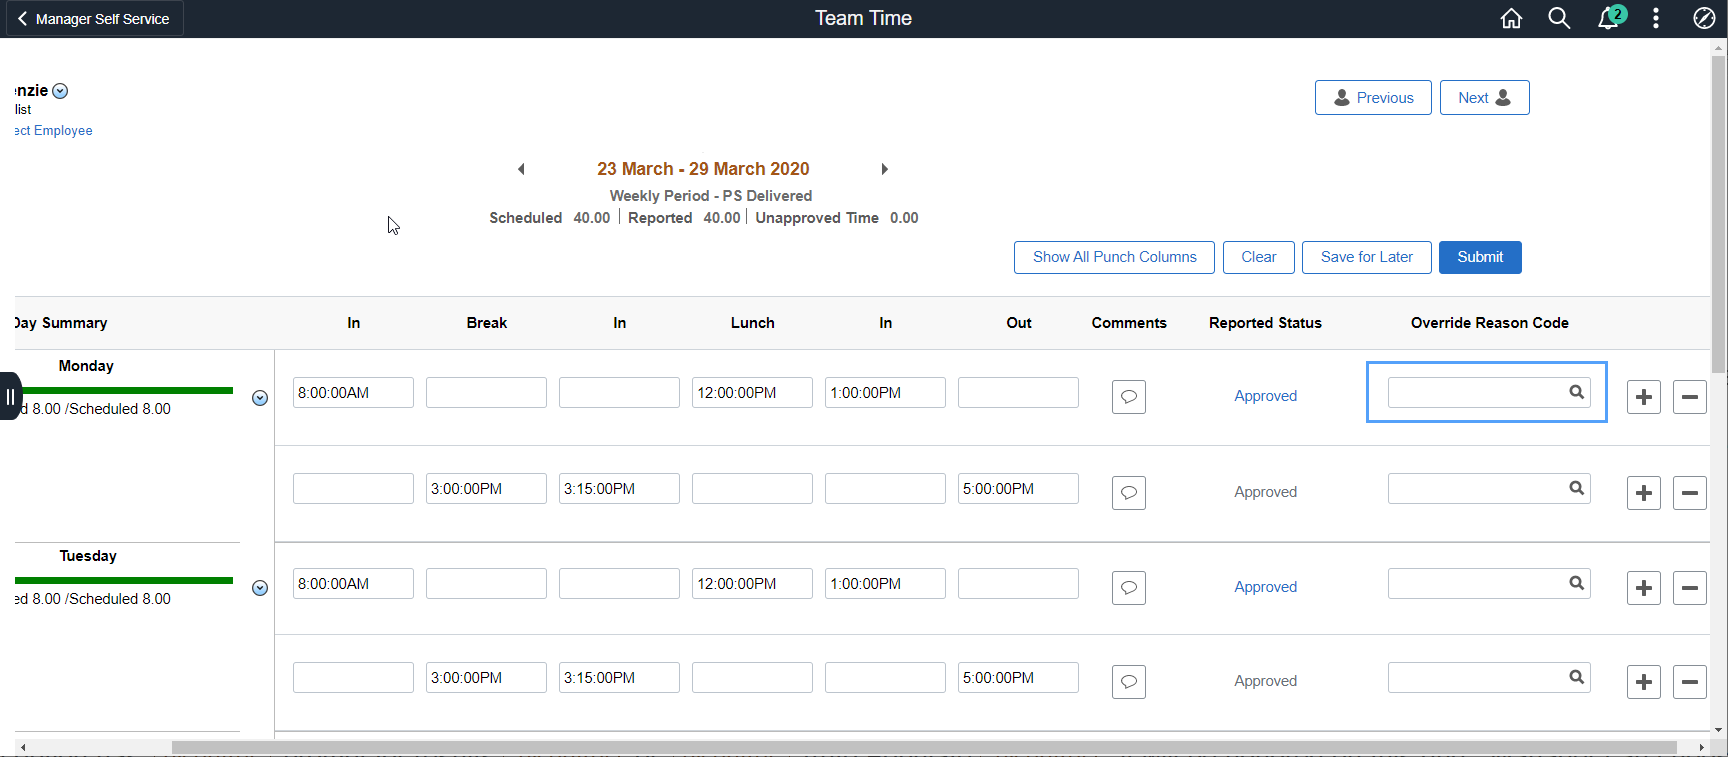
Task: Edit Monday Out field 5:00:00PM
Action: point(1018,488)
